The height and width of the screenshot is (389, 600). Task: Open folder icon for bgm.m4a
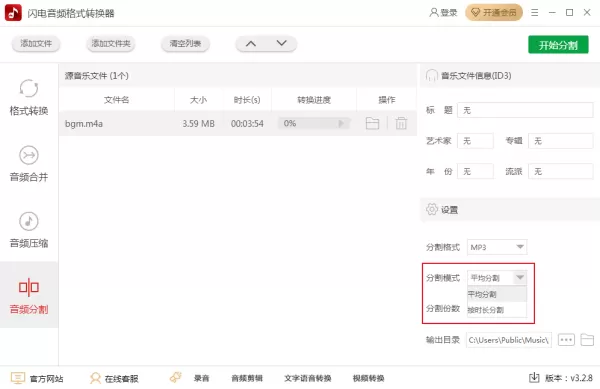[x=372, y=124]
